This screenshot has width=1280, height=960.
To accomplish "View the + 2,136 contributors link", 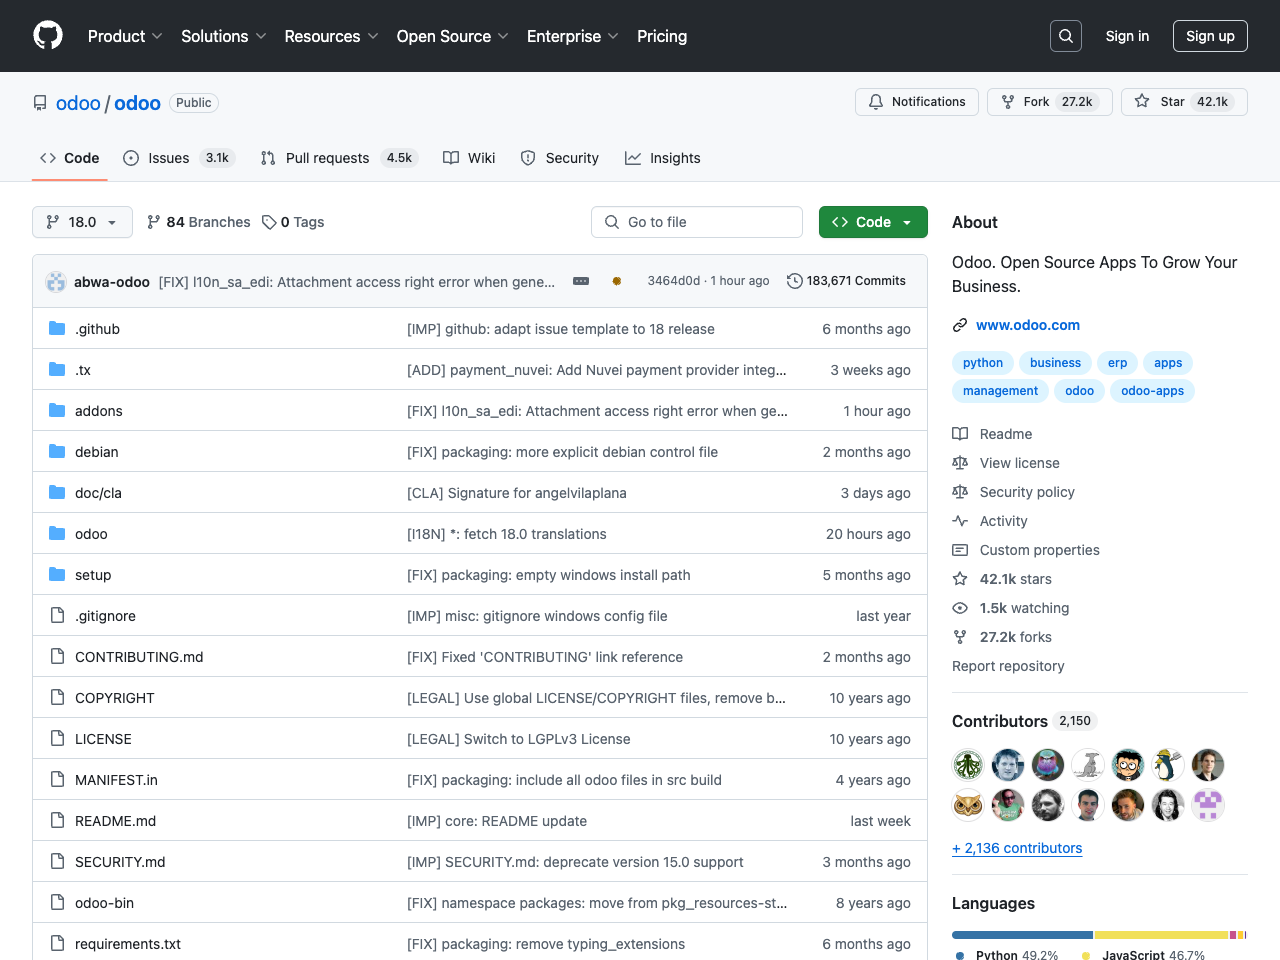I will coord(1017,848).
